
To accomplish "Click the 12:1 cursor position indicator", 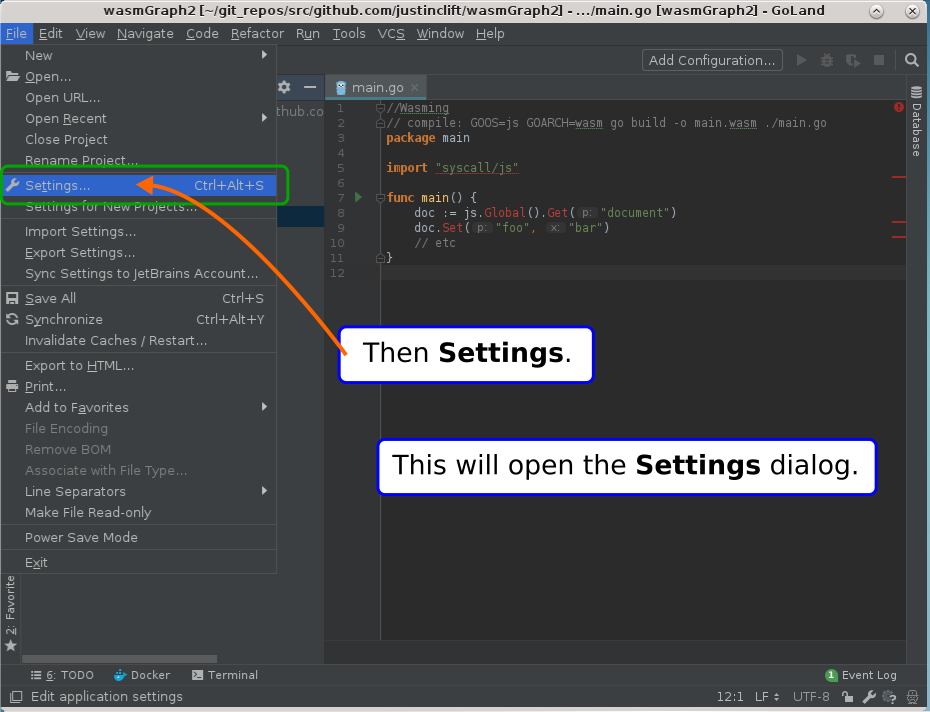I will click(x=730, y=697).
